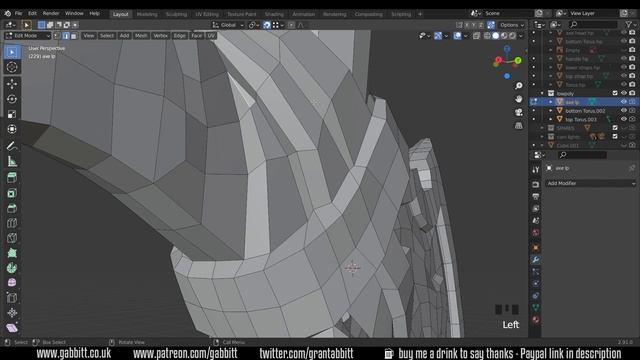640x360 pixels.
Task: Switch to face select mode
Action: click(73, 36)
